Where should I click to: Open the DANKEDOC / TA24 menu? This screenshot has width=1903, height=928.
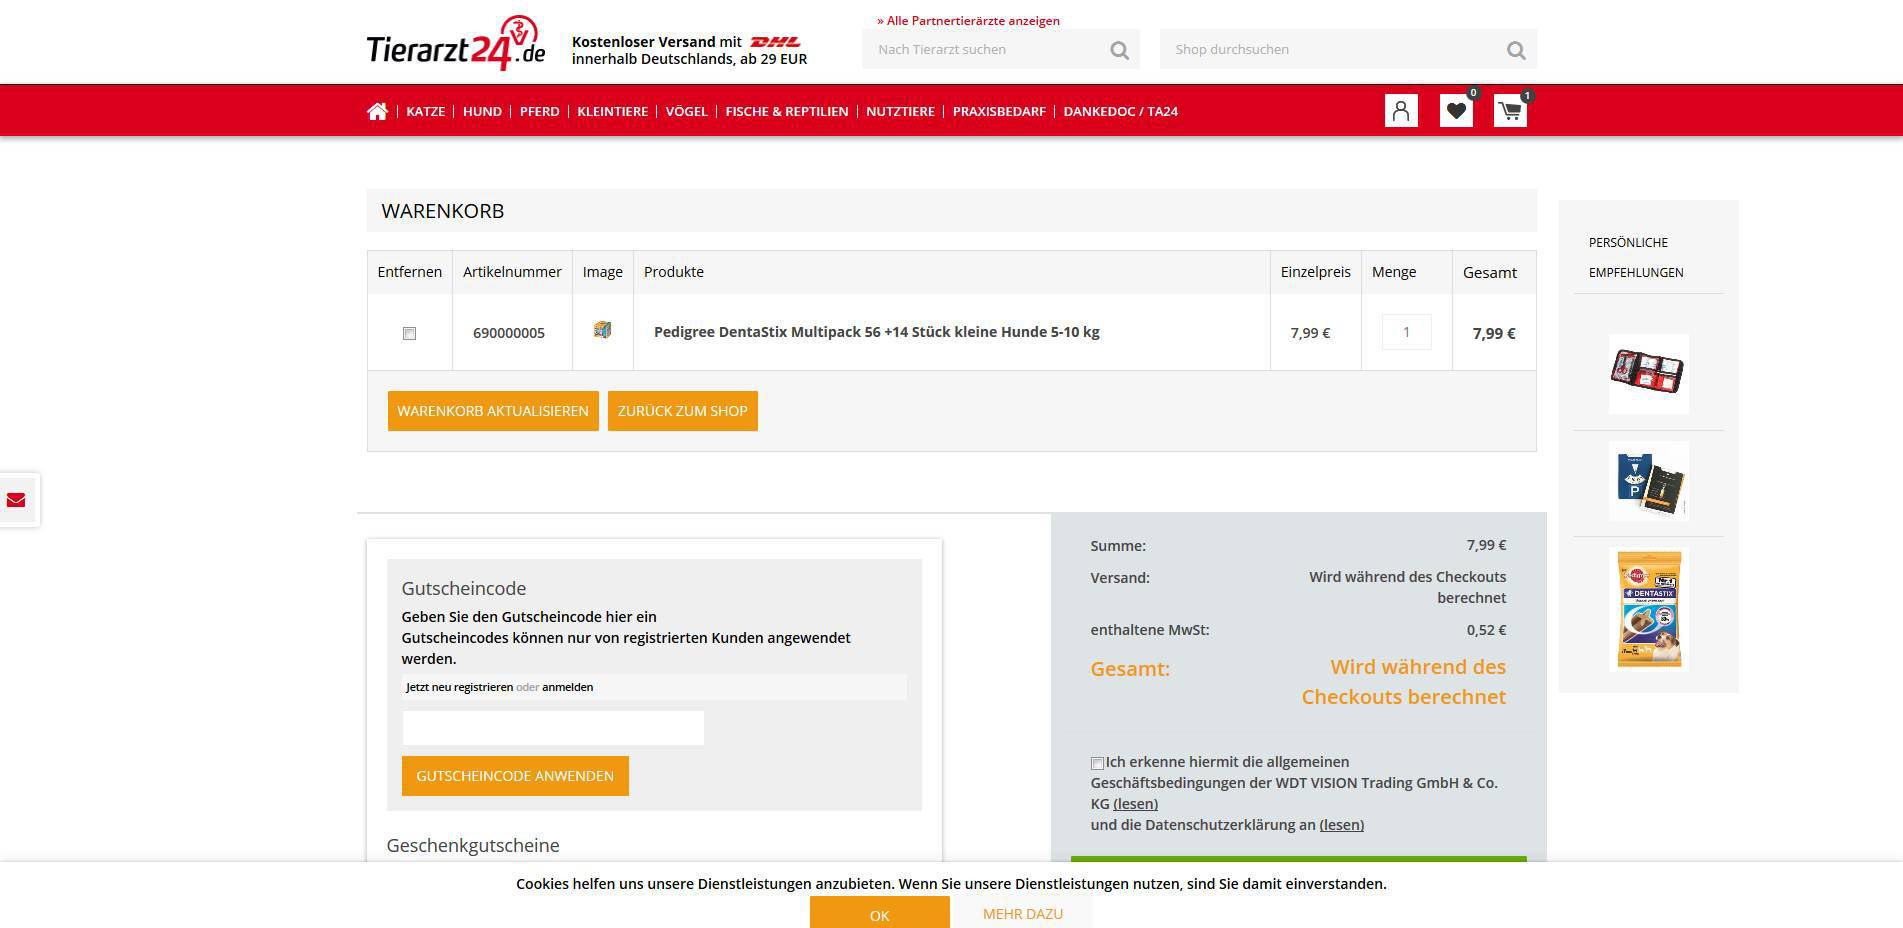point(1120,111)
